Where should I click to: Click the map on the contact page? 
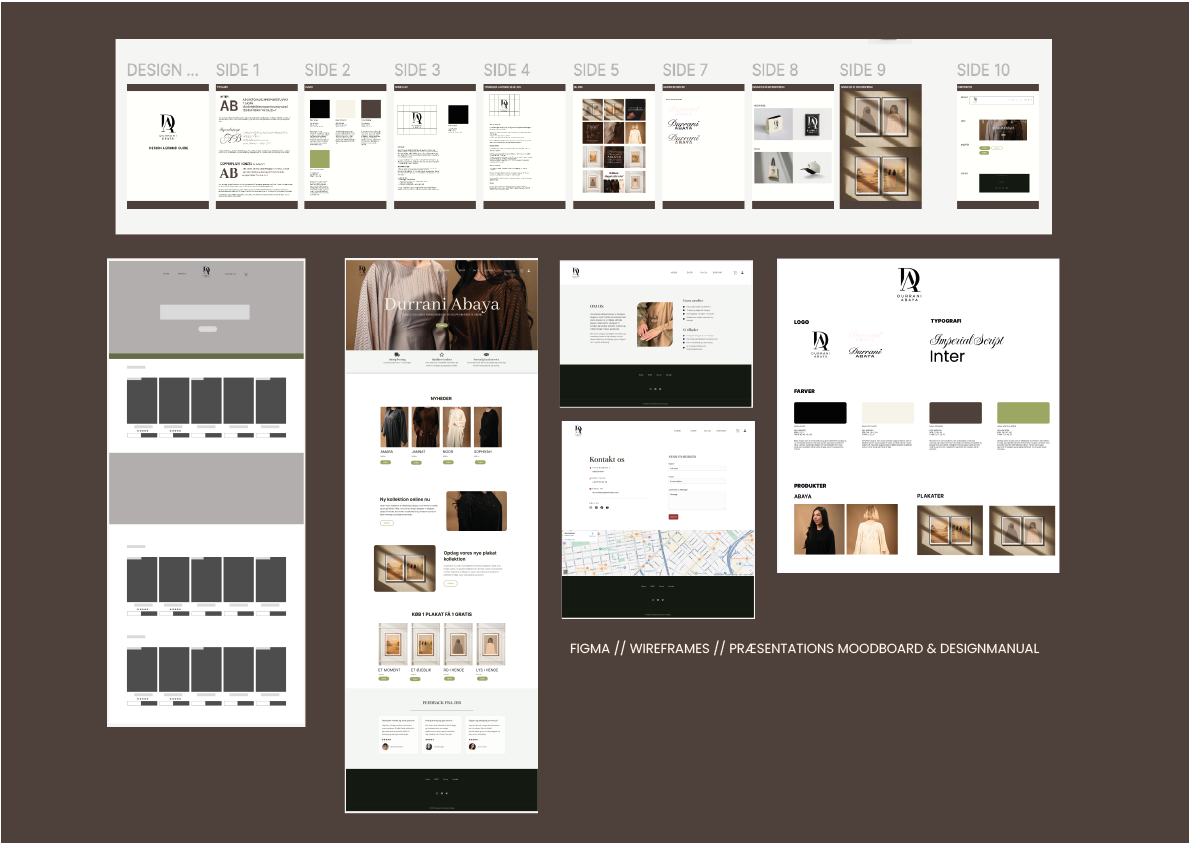[x=658, y=553]
